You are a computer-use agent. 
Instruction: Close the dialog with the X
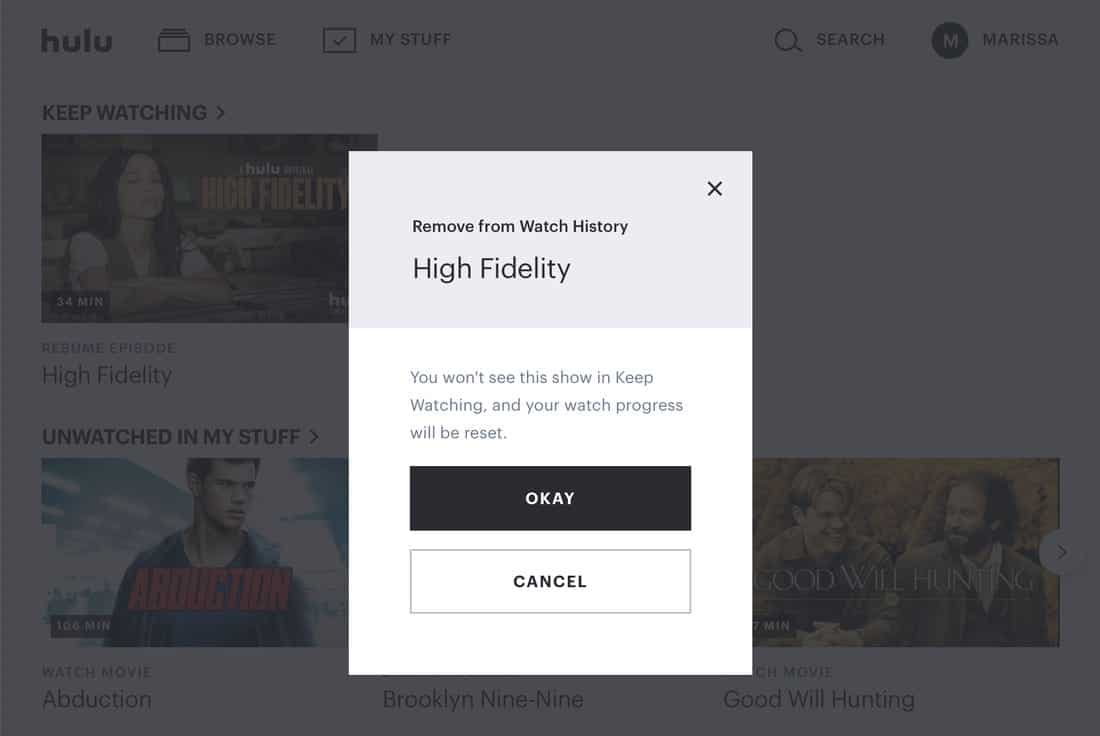[x=714, y=189]
